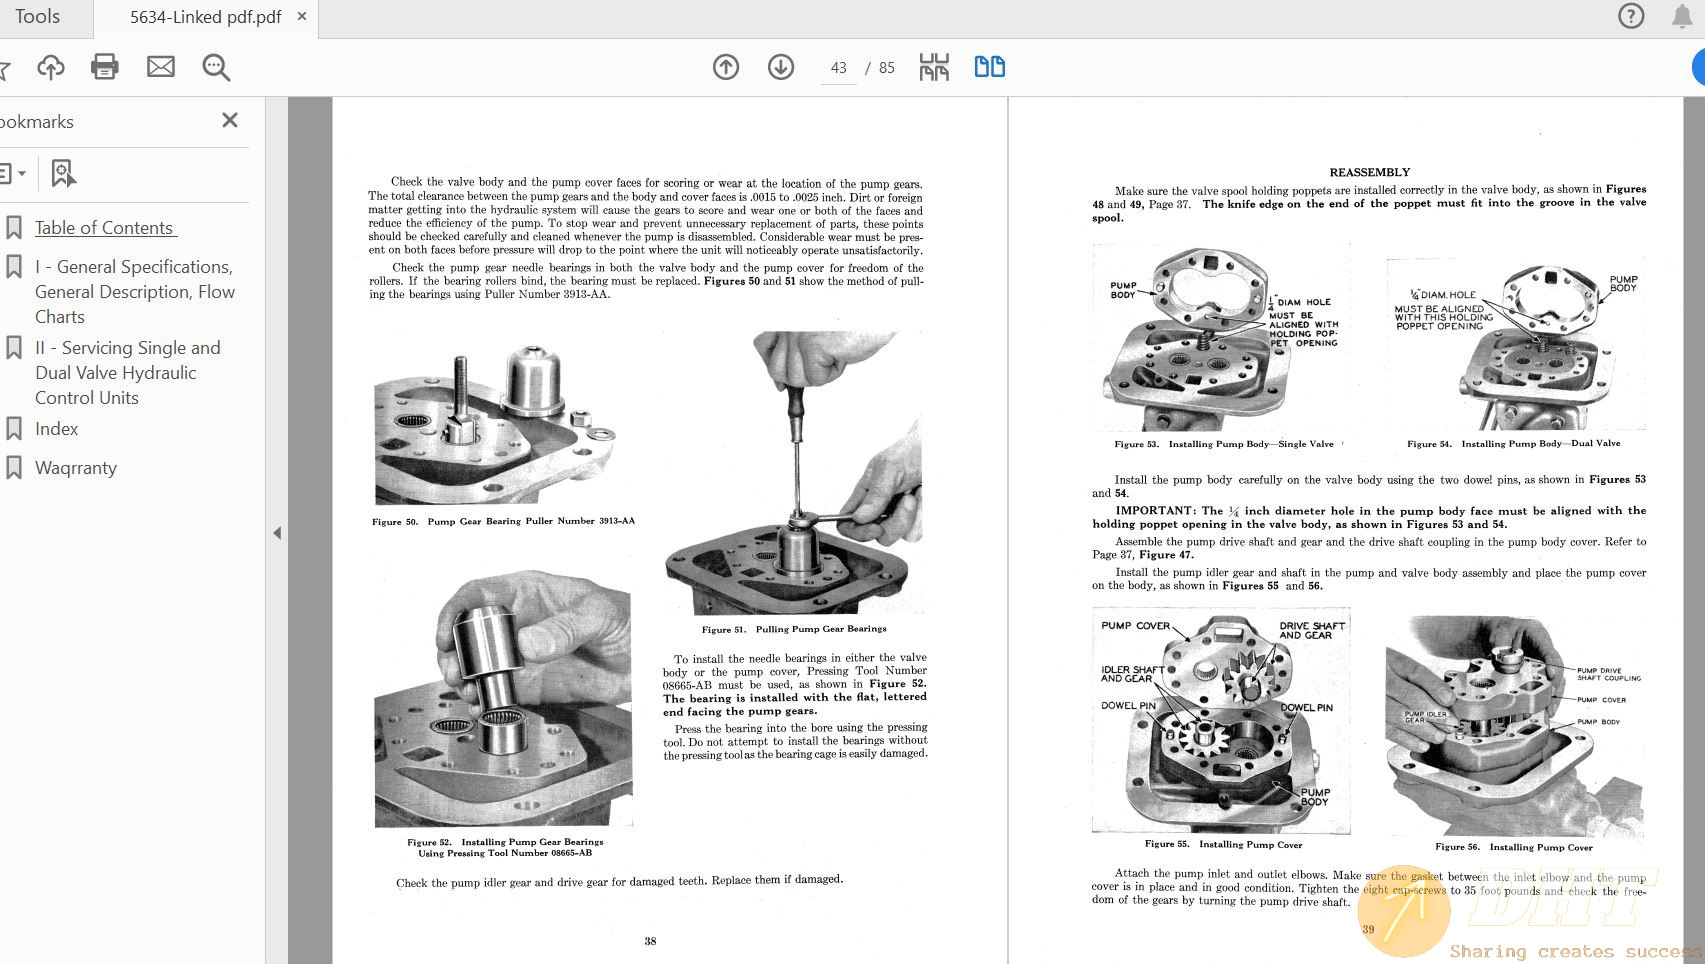Screen dimensions: 1705x964
Task: Go to the previous page arrow
Action: (x=726, y=67)
